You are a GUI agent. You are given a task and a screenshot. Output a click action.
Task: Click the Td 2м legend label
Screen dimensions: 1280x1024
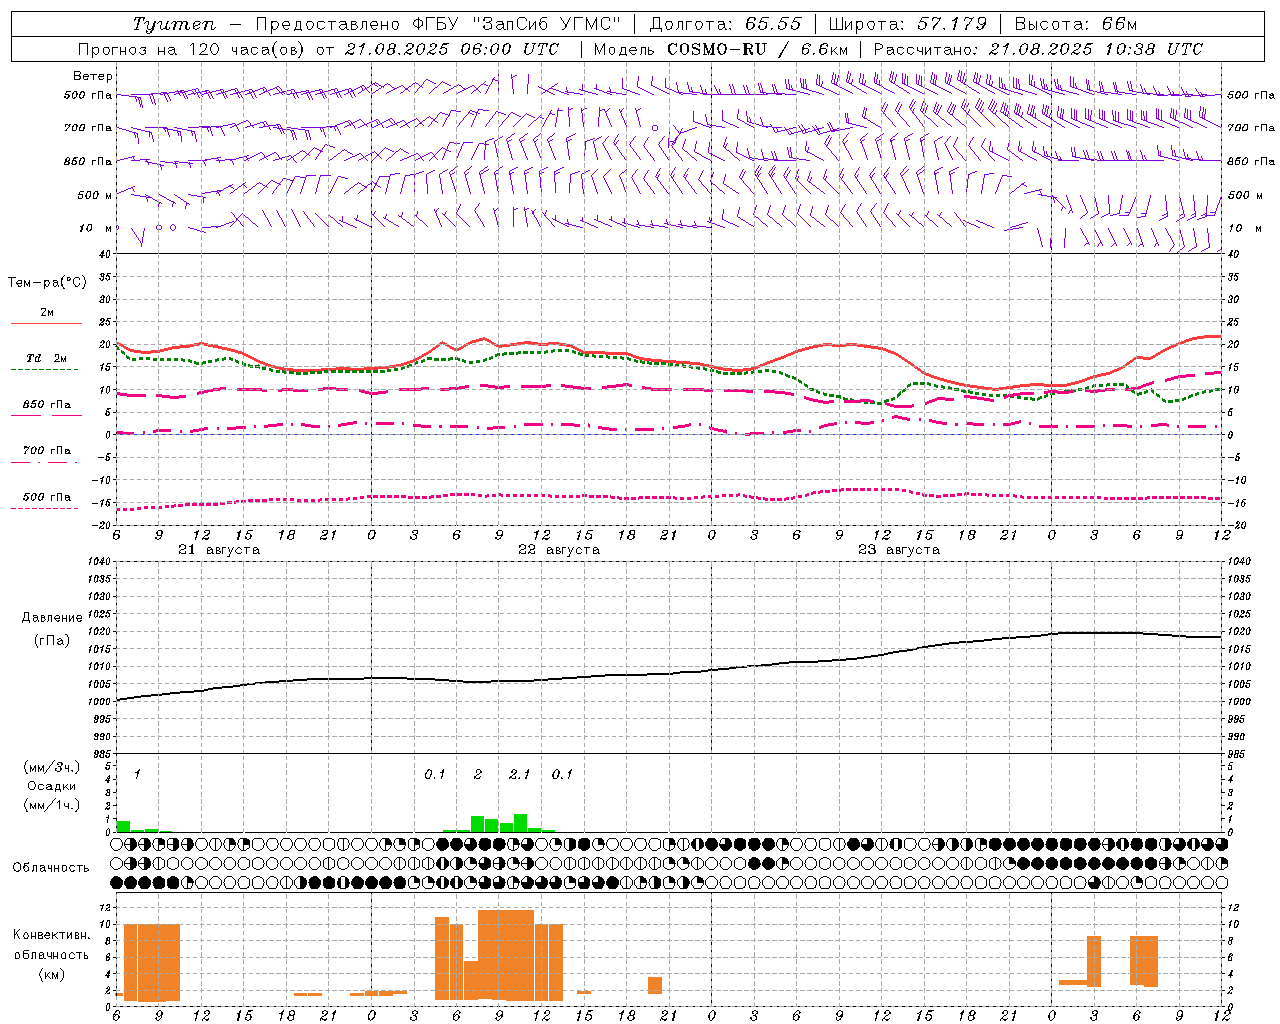(x=47, y=358)
